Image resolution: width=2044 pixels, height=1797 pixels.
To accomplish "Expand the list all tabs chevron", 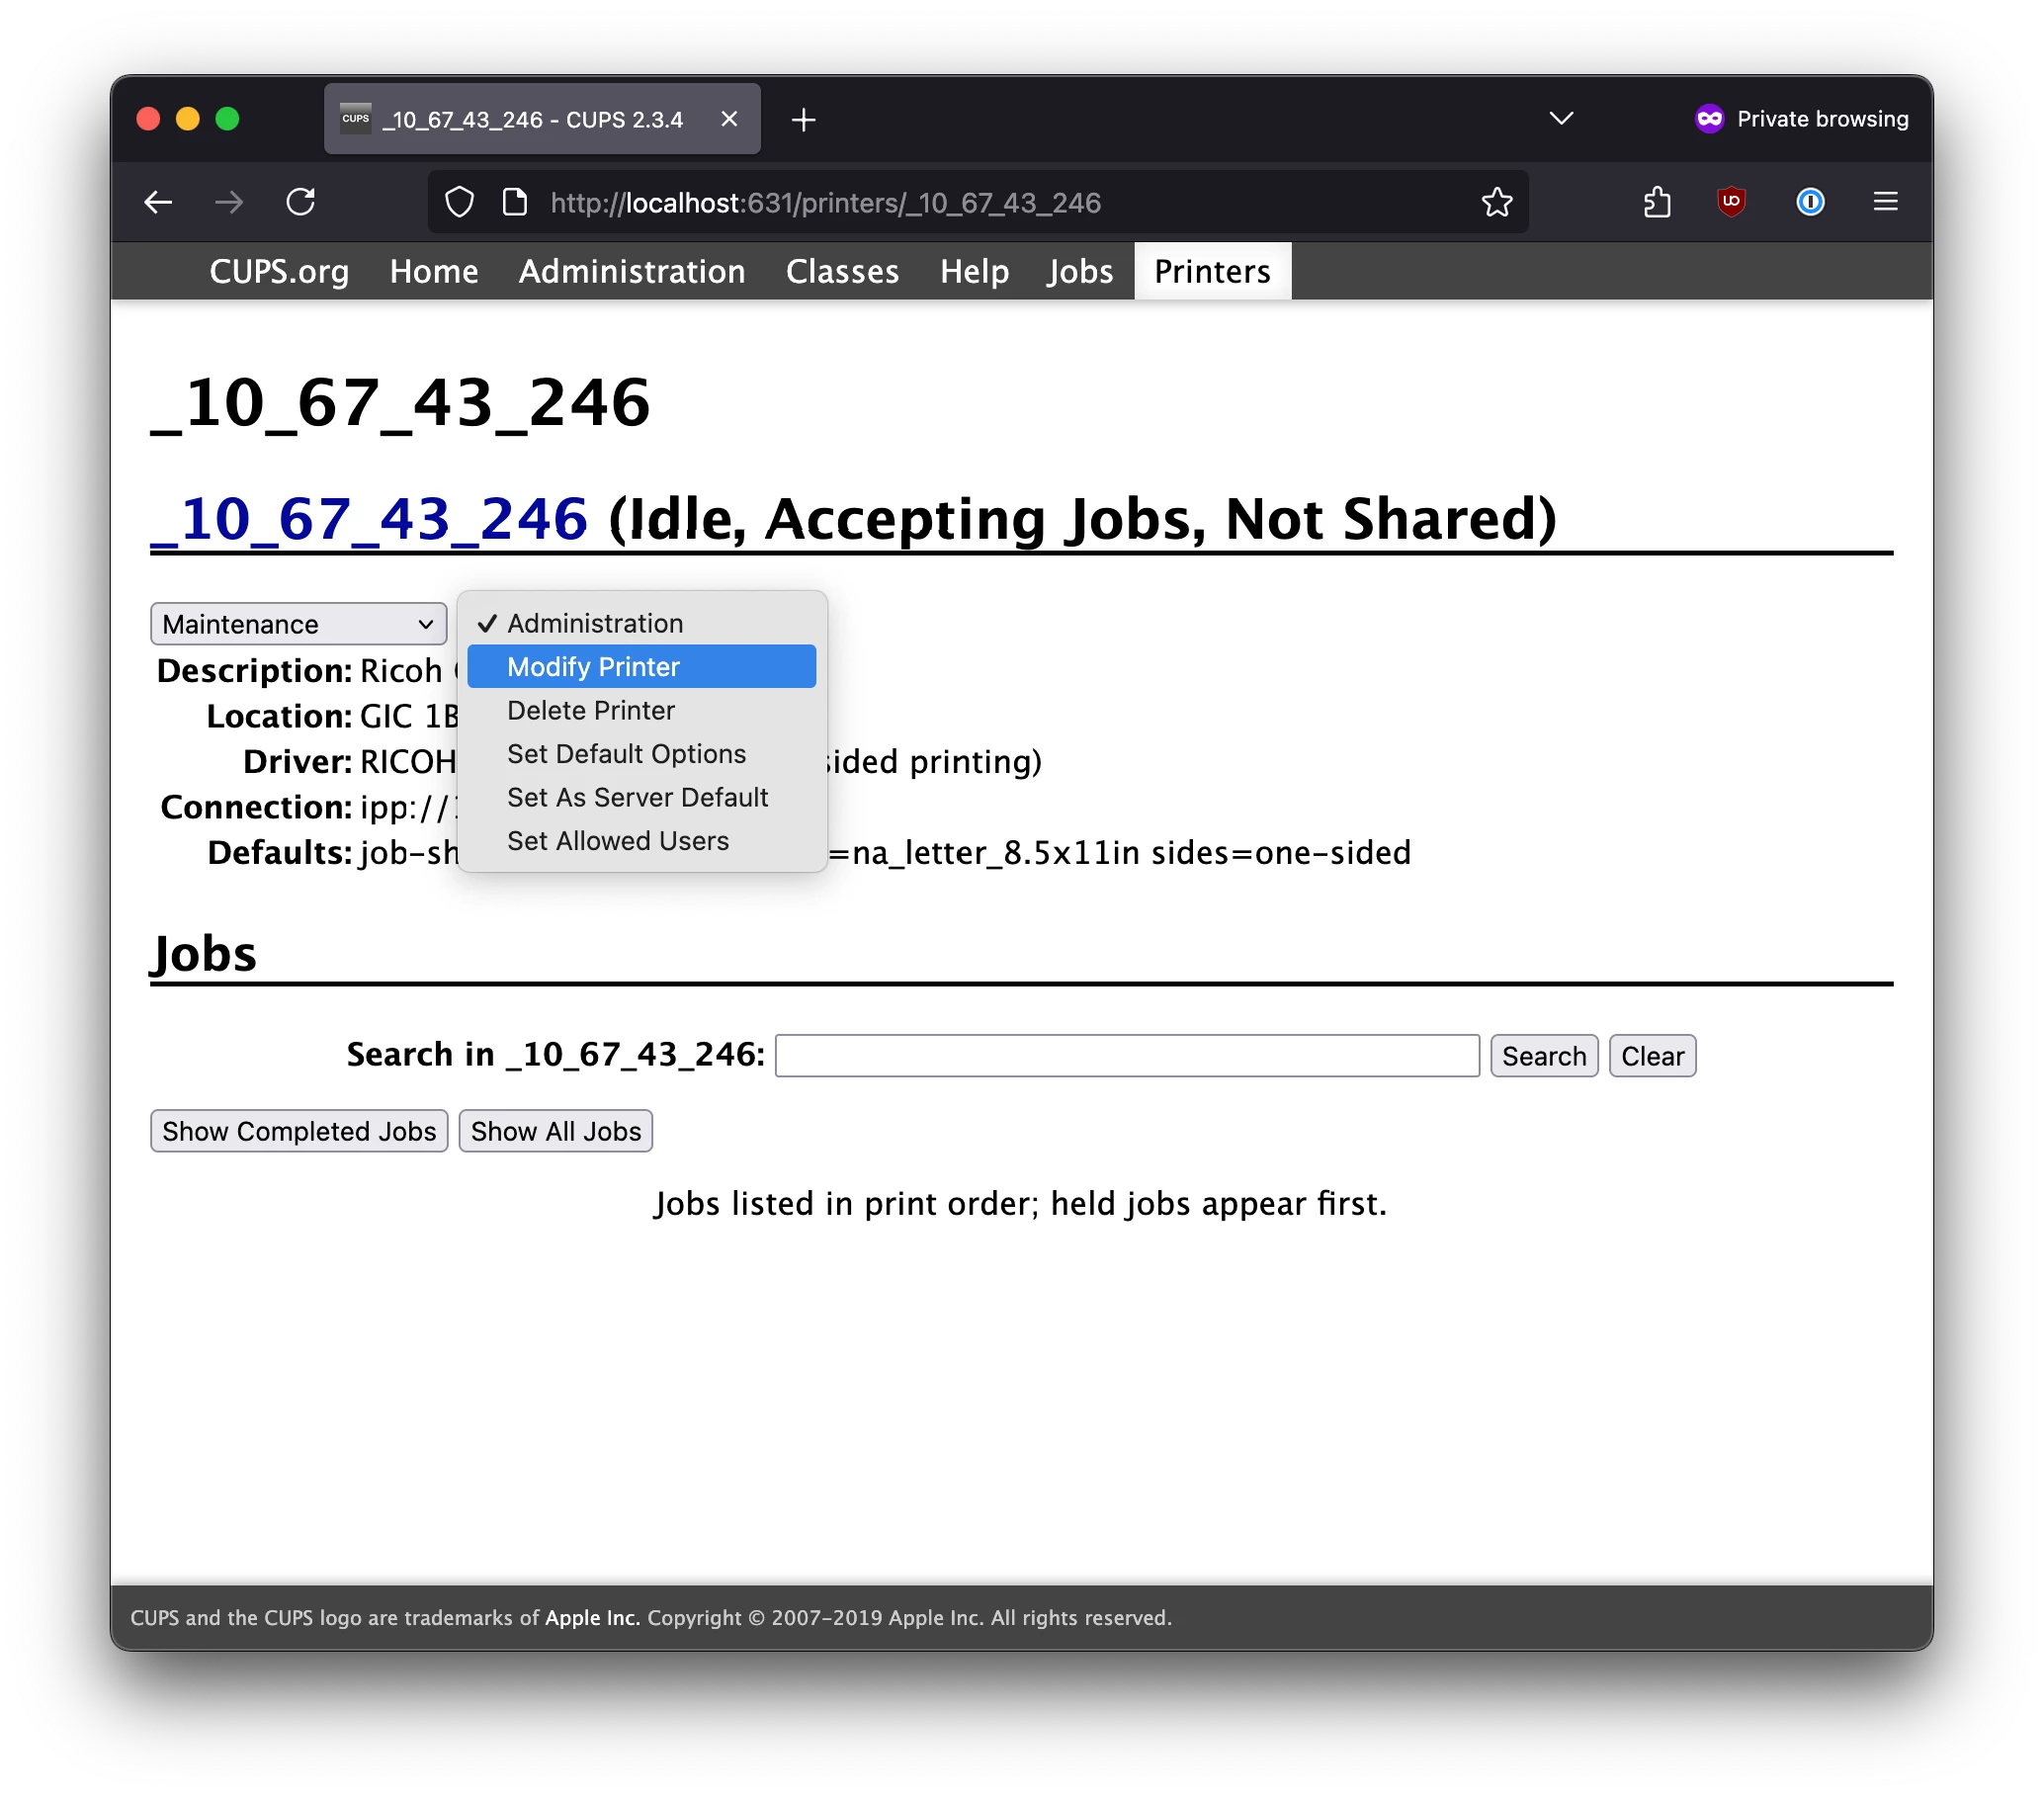I will (1561, 119).
